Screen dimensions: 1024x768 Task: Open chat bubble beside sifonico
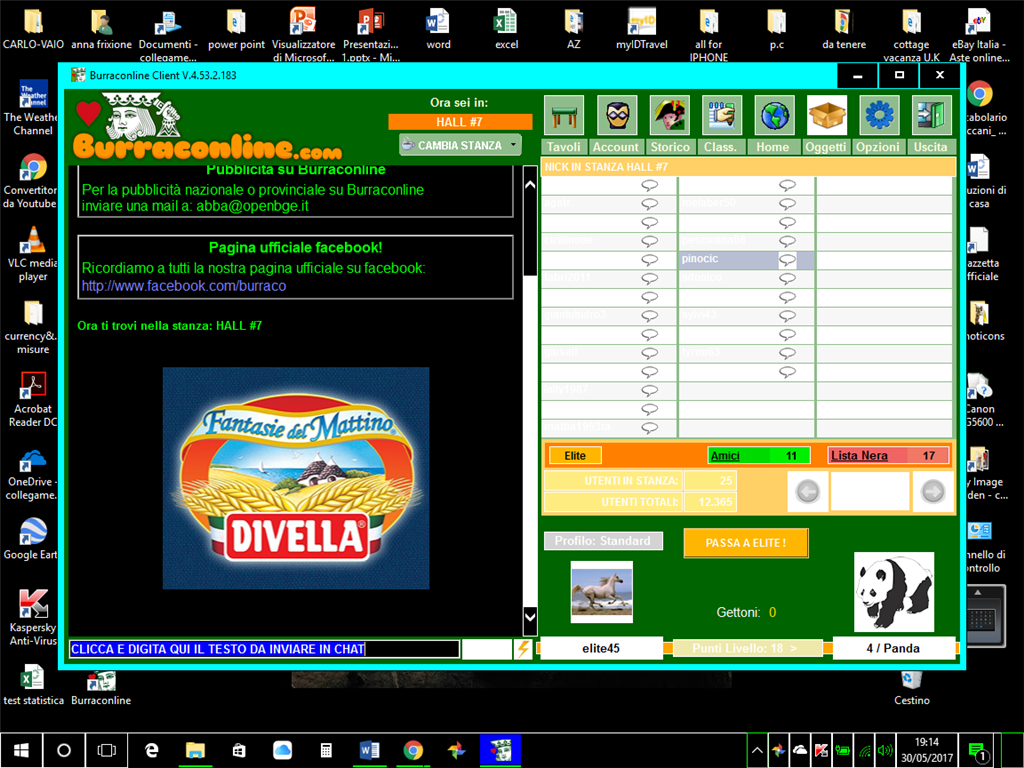coord(788,278)
